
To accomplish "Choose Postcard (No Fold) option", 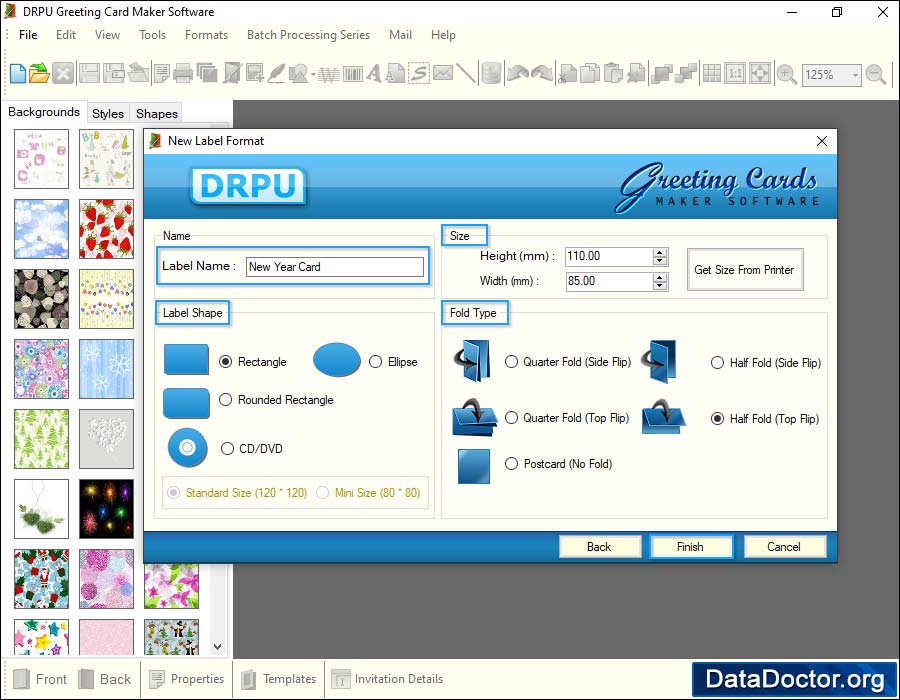I will click(511, 464).
